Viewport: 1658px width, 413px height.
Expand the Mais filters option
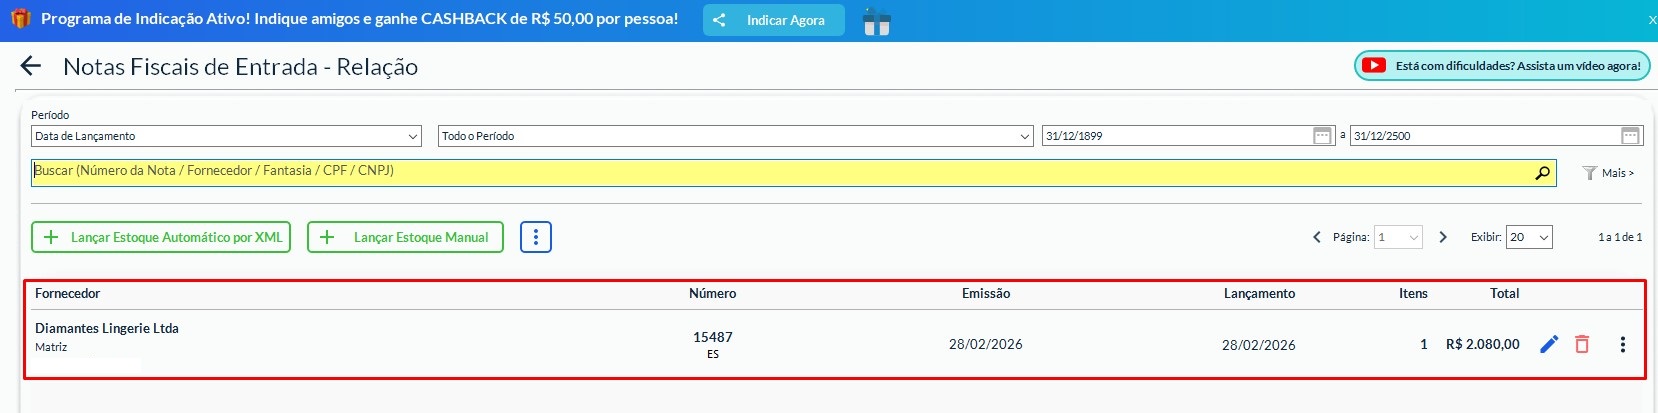[1609, 173]
